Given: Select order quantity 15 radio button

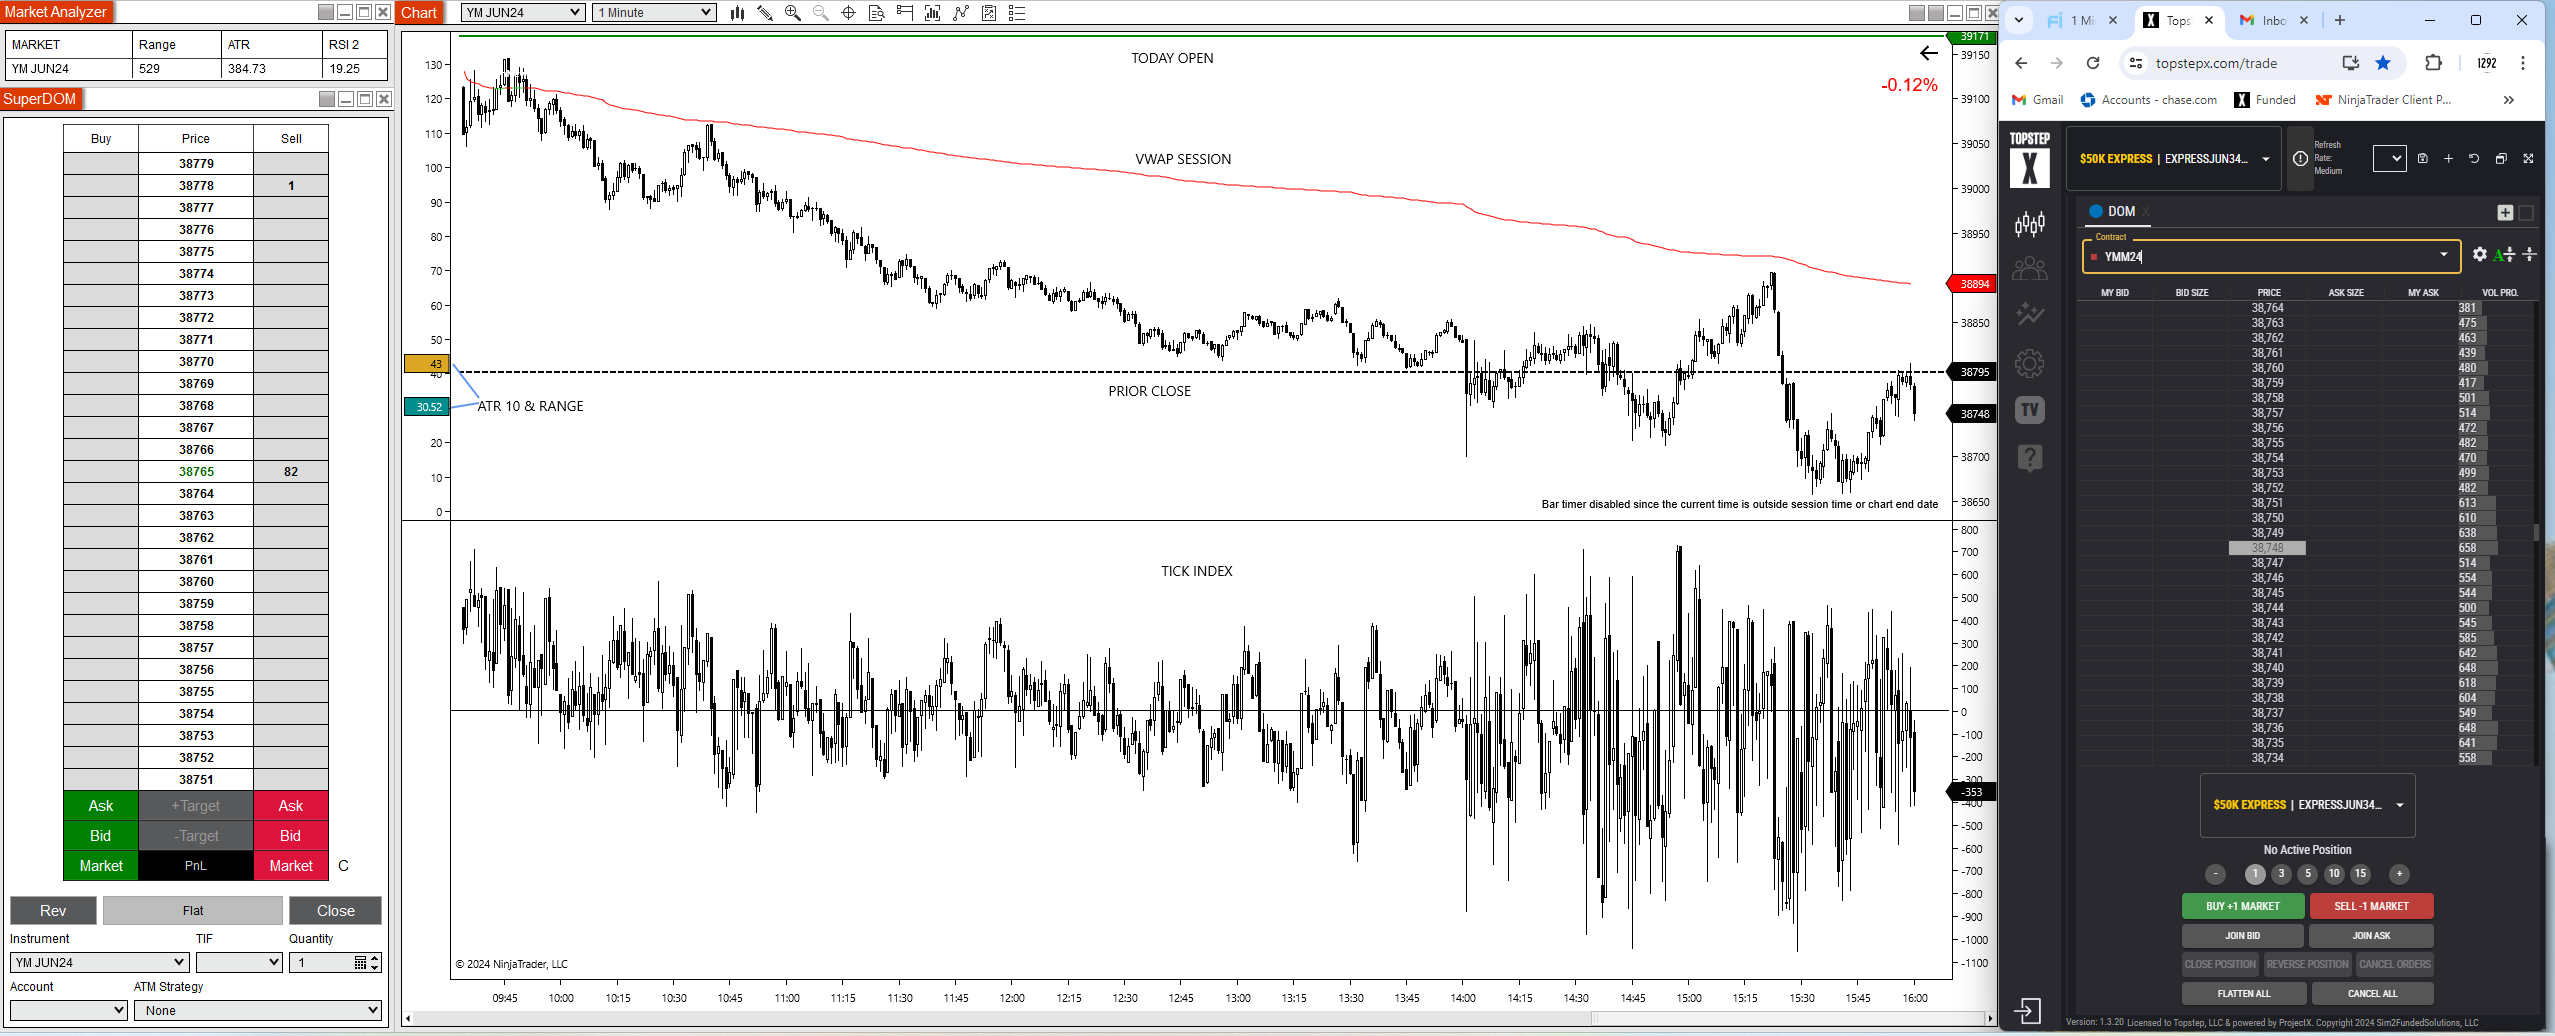Looking at the screenshot, I should pyautogui.click(x=2360, y=874).
